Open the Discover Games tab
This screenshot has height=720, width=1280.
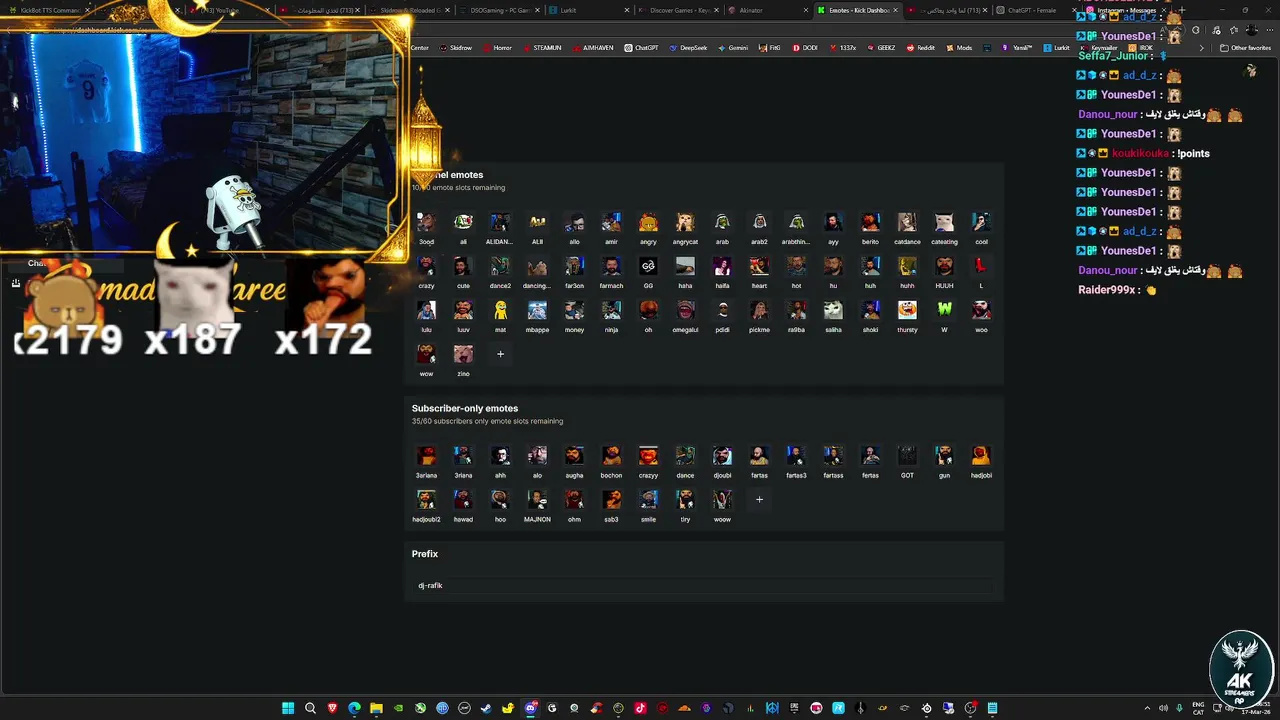coord(678,10)
